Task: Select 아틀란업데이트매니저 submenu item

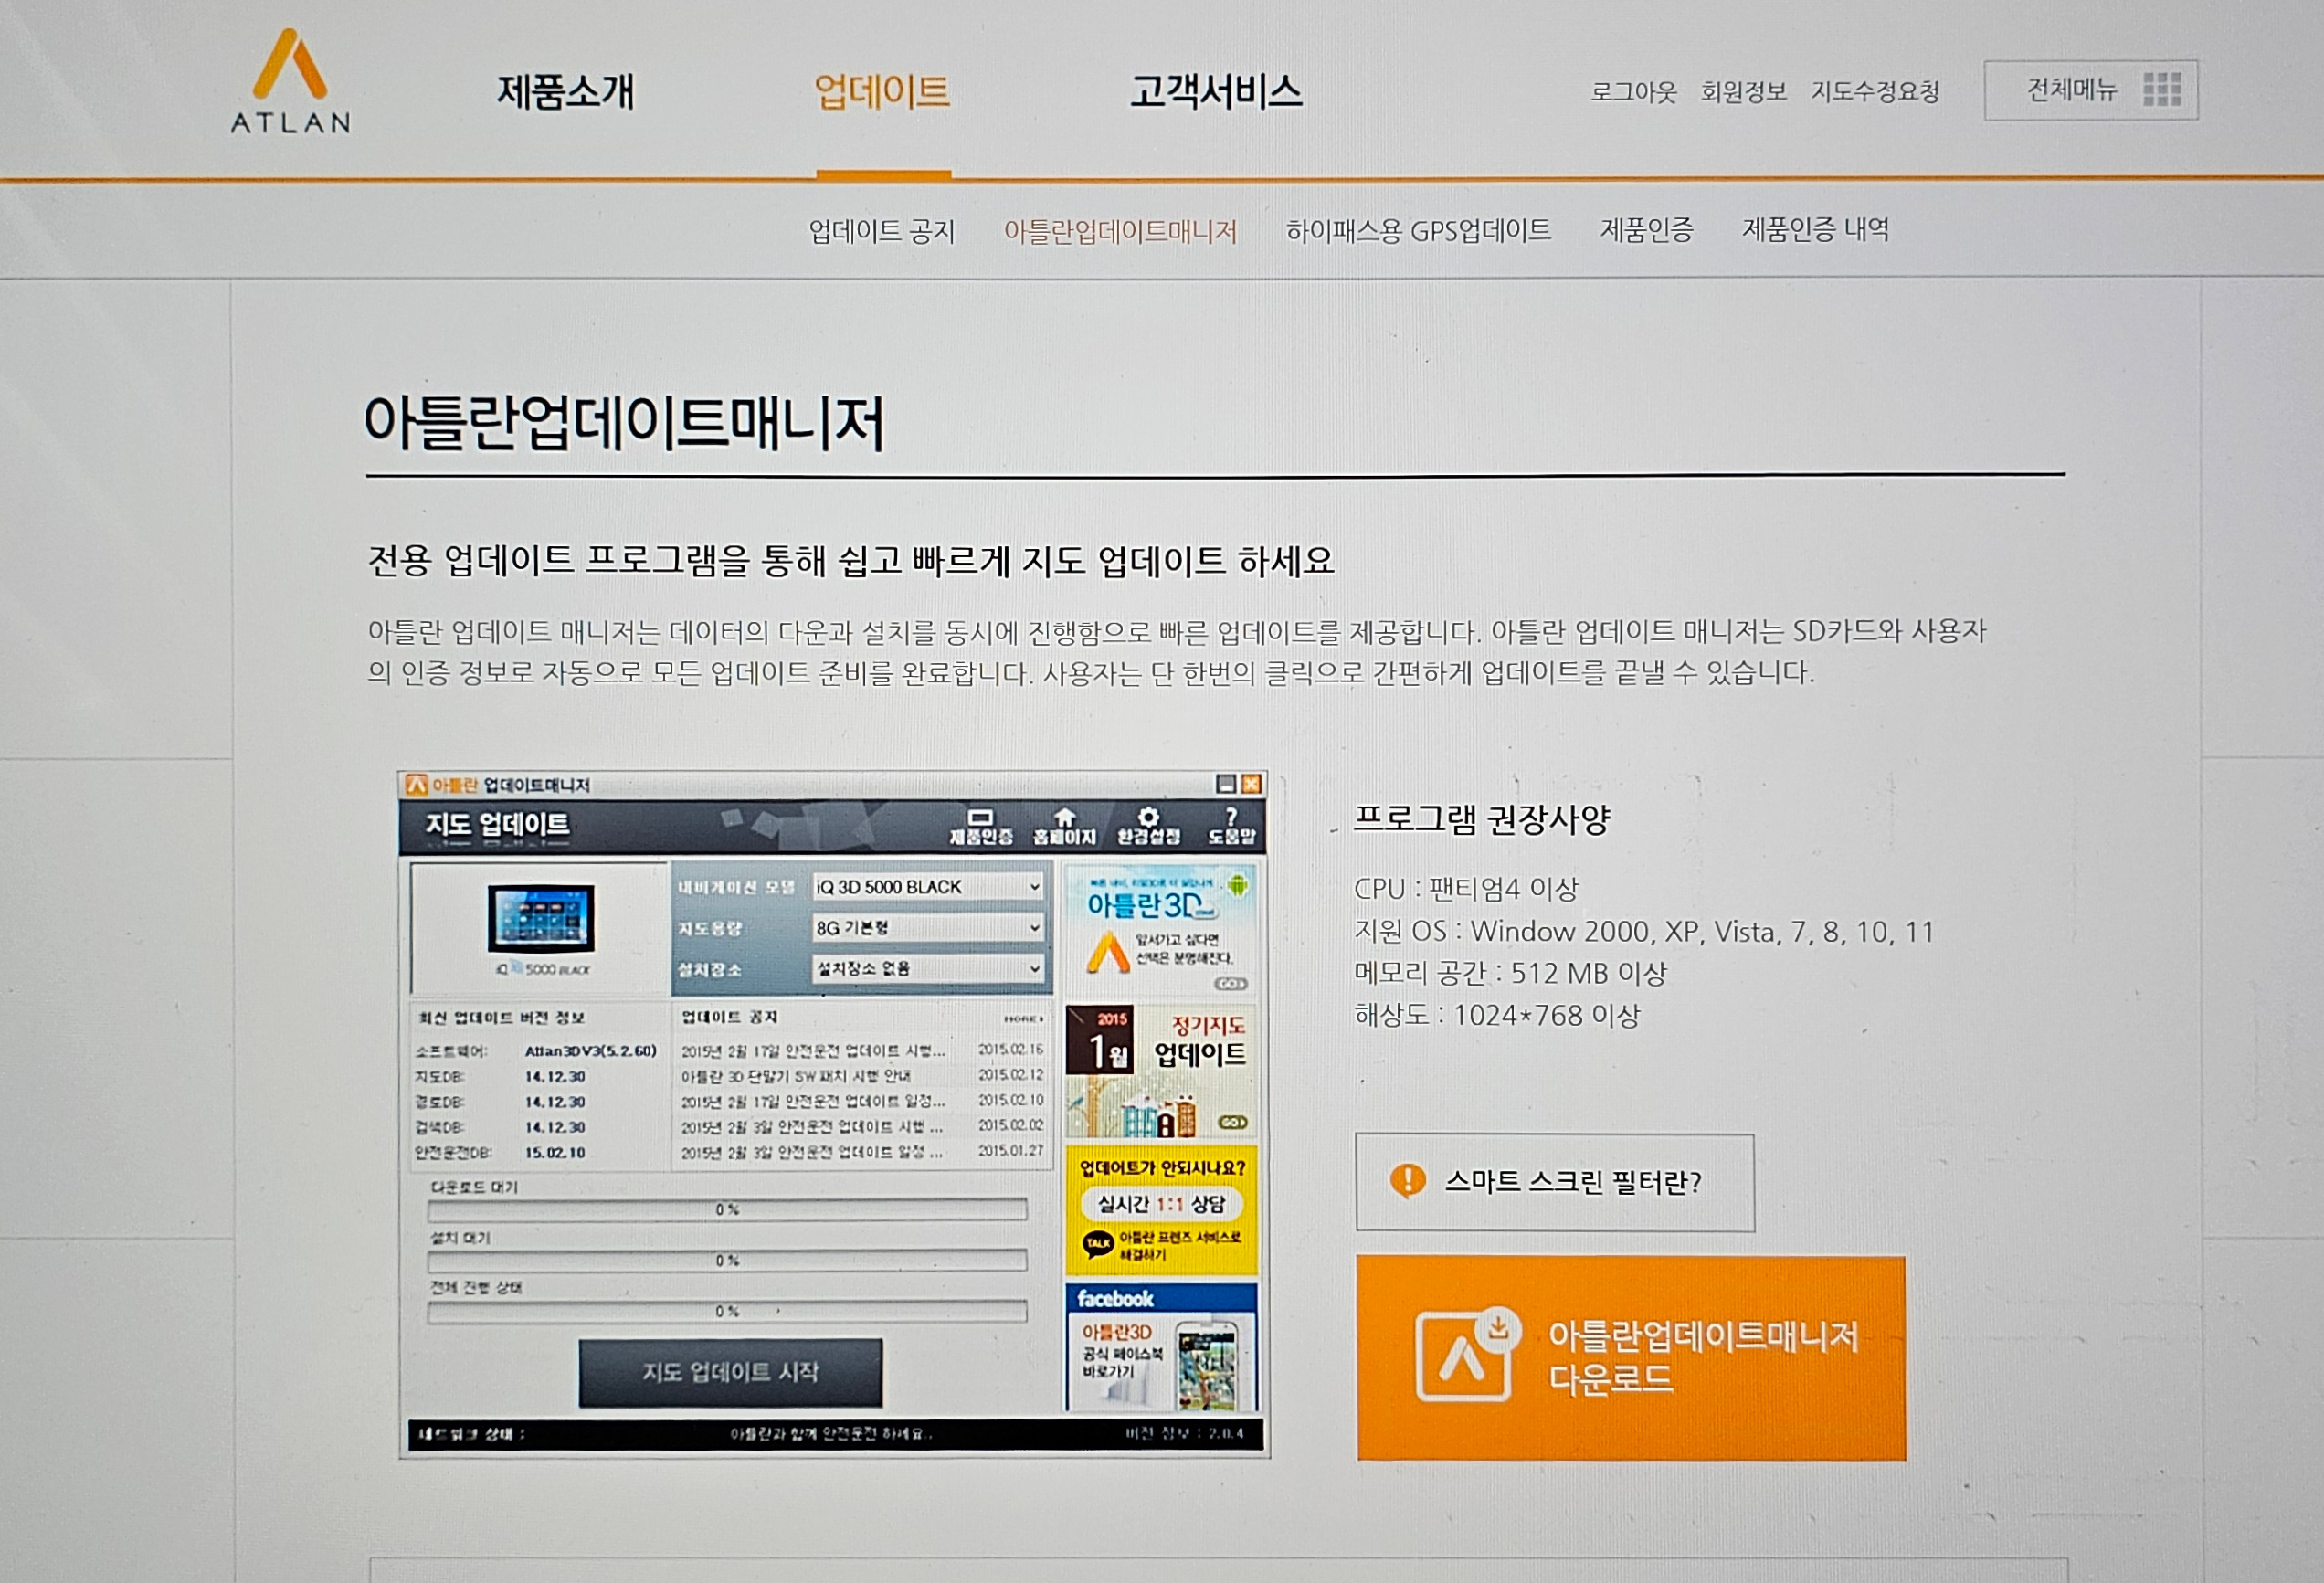Action: point(1120,231)
